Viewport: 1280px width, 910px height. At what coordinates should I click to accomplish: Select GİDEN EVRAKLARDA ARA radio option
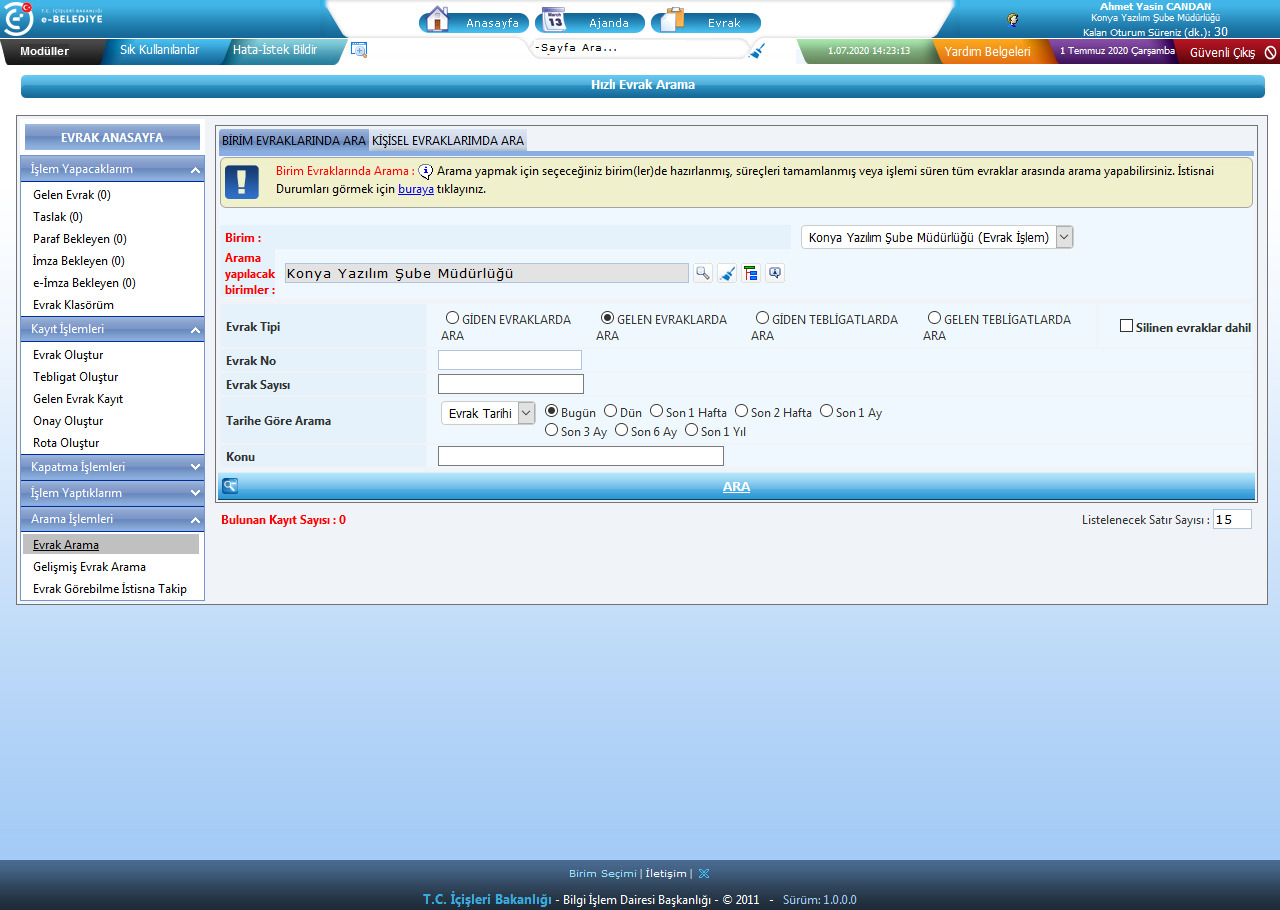[452, 318]
